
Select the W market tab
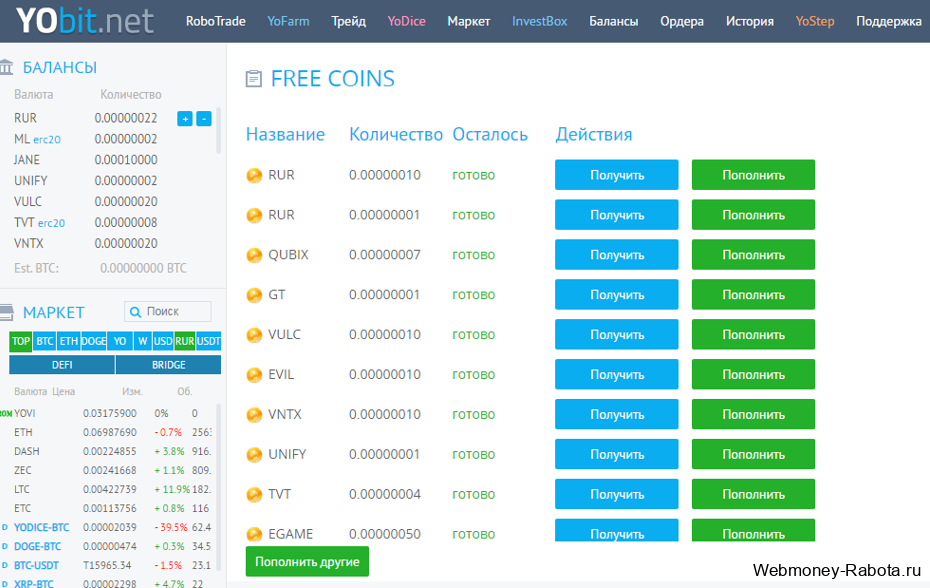pos(142,341)
